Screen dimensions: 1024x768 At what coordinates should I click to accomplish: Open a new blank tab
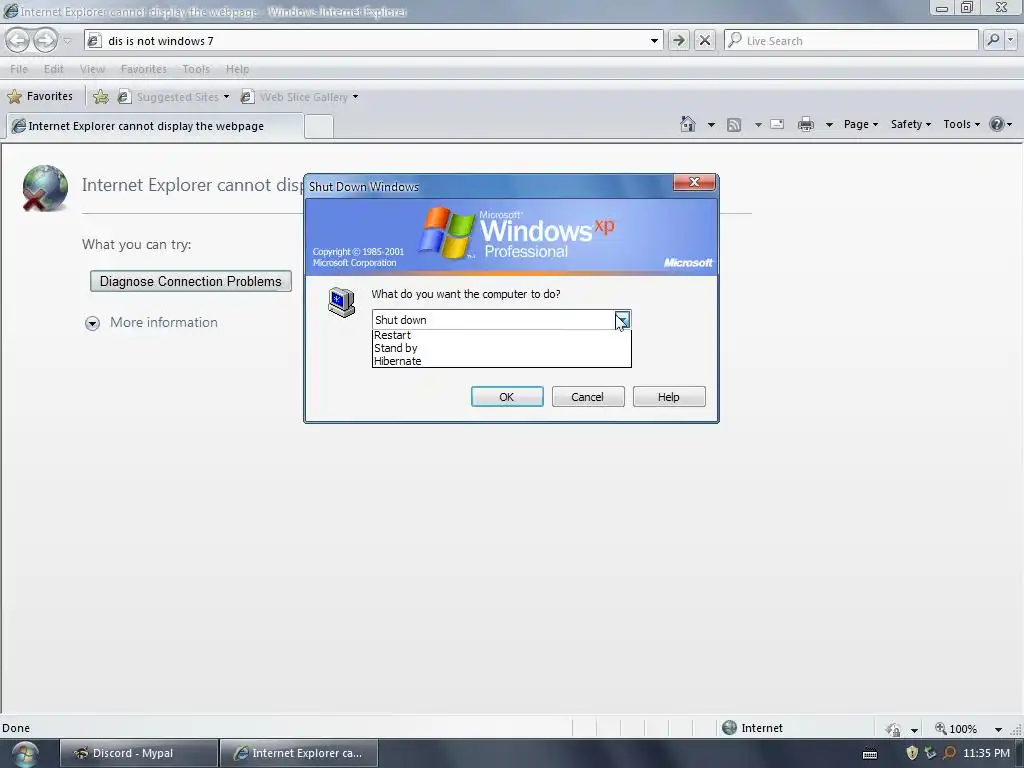click(319, 126)
